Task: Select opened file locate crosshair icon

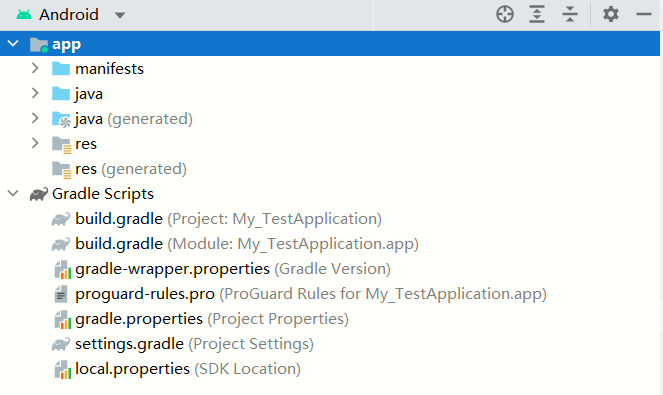Action: [505, 14]
